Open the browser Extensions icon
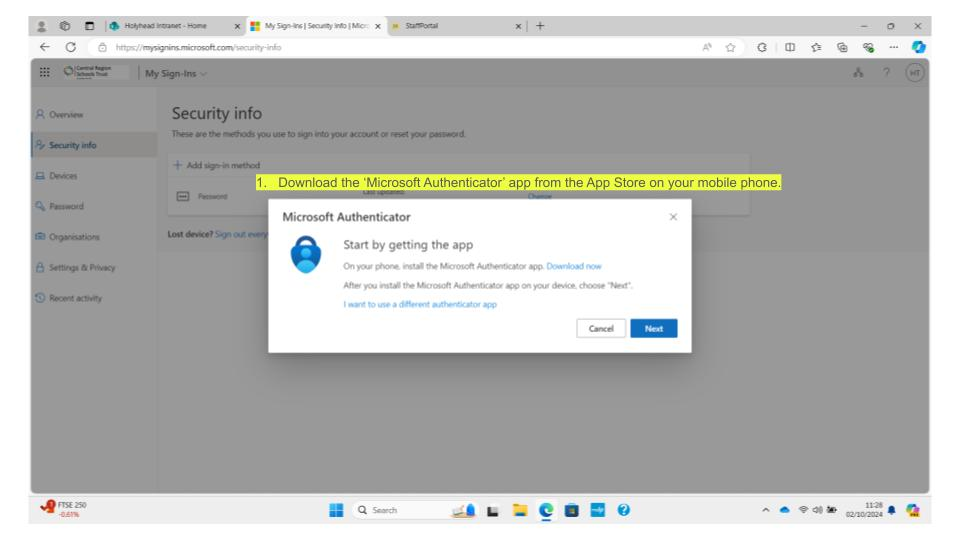The width and height of the screenshot is (960, 540). 762,47
